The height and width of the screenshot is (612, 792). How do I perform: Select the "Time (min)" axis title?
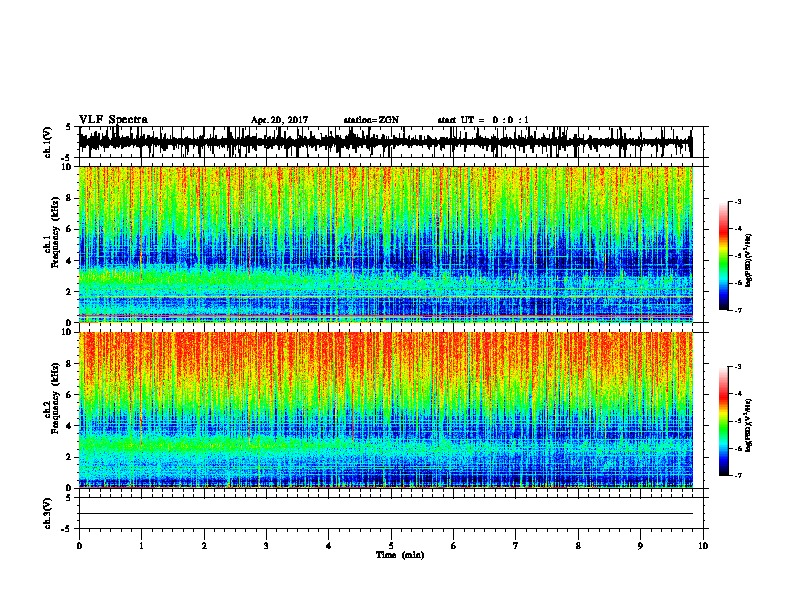(400, 555)
